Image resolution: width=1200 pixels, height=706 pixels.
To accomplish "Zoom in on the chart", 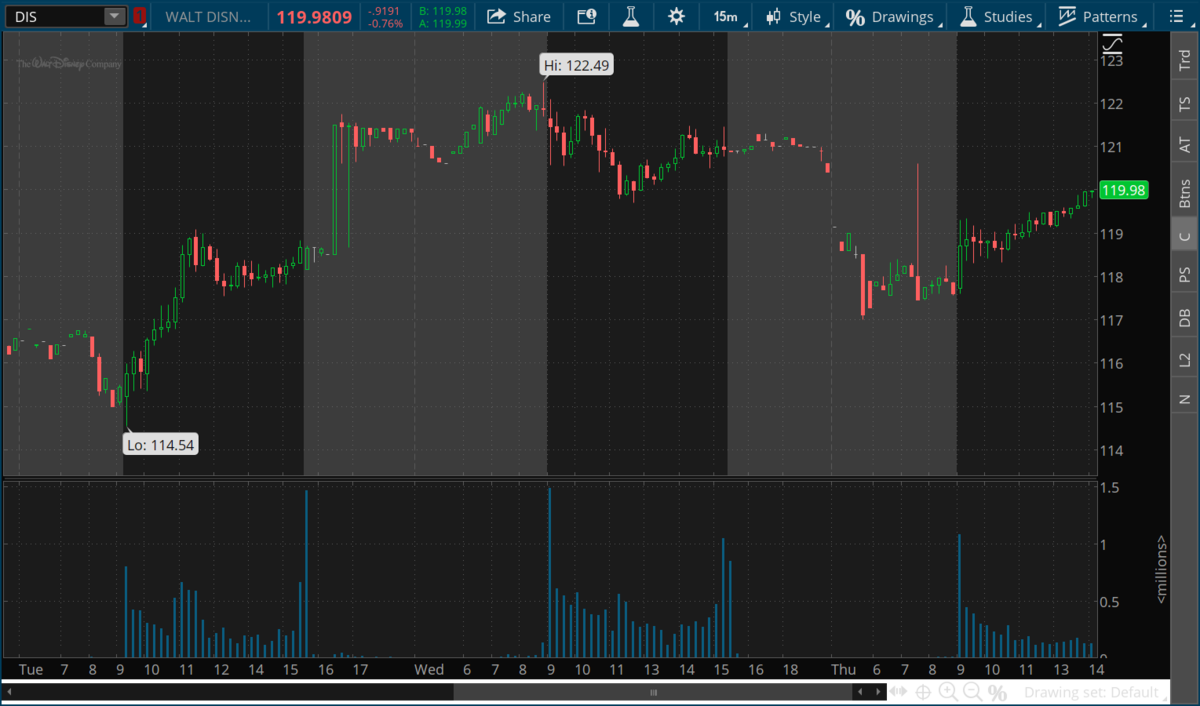I will pyautogui.click(x=947, y=692).
